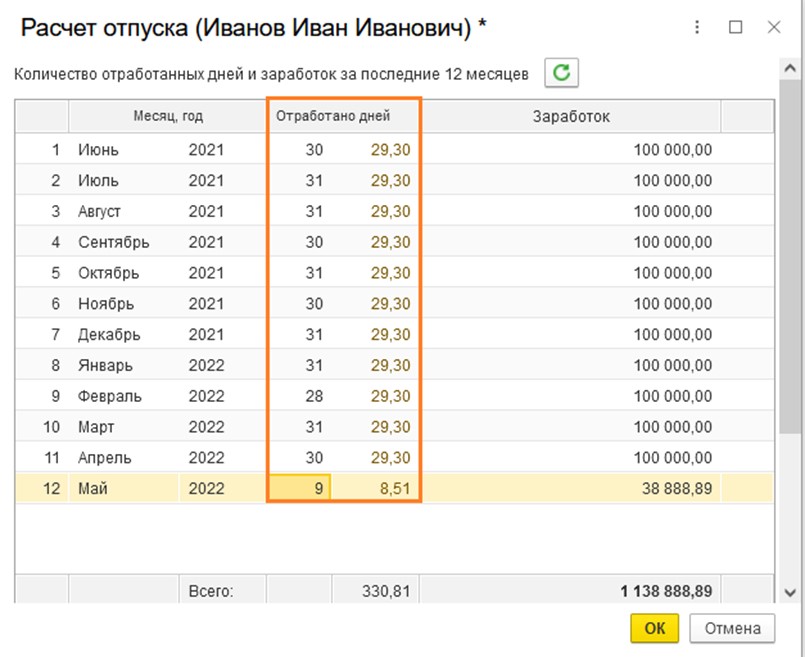Select the Май month cell
Screen dimensions: 805x657
click(x=124, y=488)
